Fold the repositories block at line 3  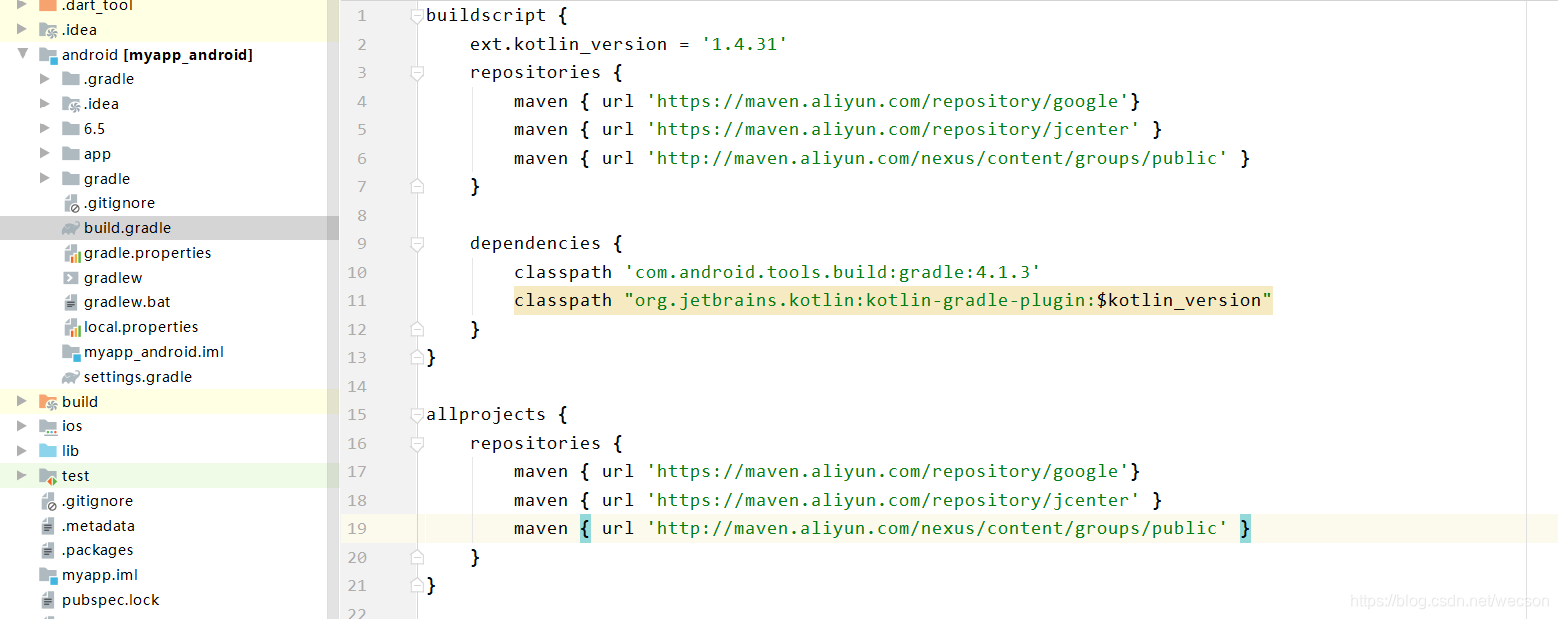pyautogui.click(x=417, y=73)
